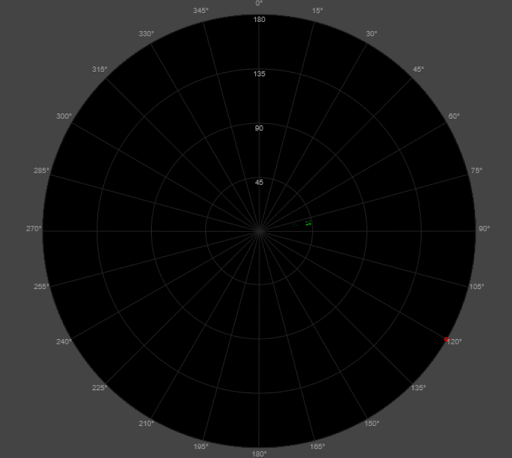This screenshot has width=512, height=458.
Task: Click the 315° angle label
Action: click(x=100, y=69)
